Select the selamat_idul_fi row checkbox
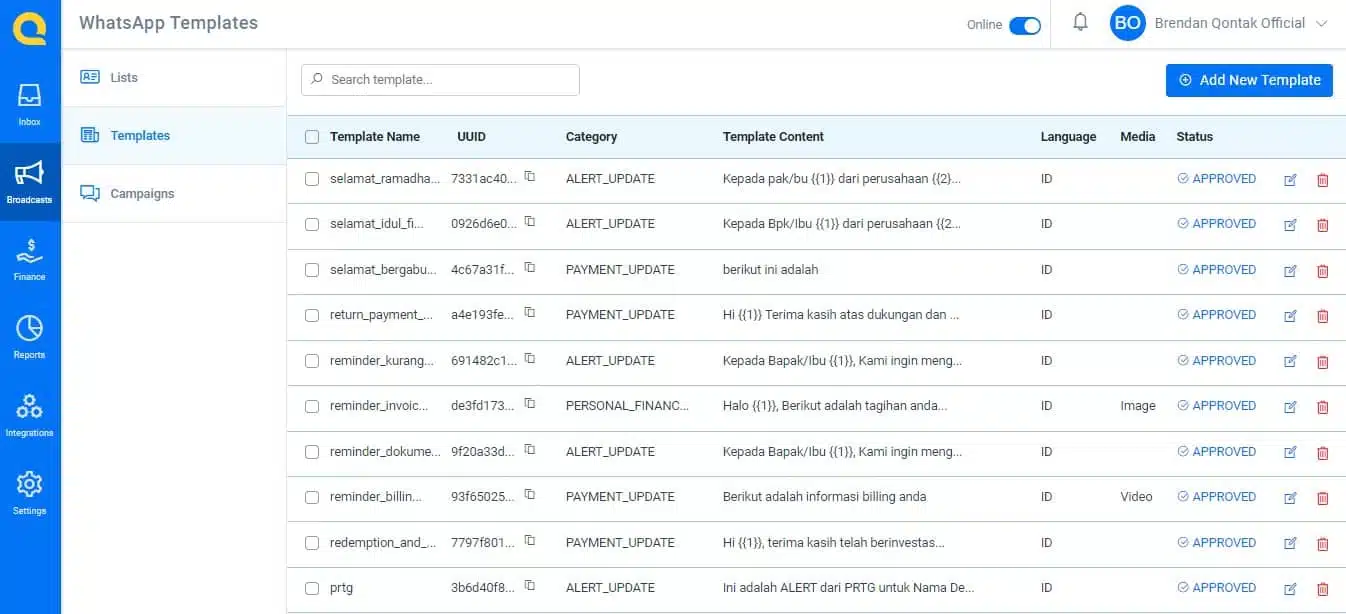Image resolution: width=1346 pixels, height=614 pixels. click(x=312, y=224)
